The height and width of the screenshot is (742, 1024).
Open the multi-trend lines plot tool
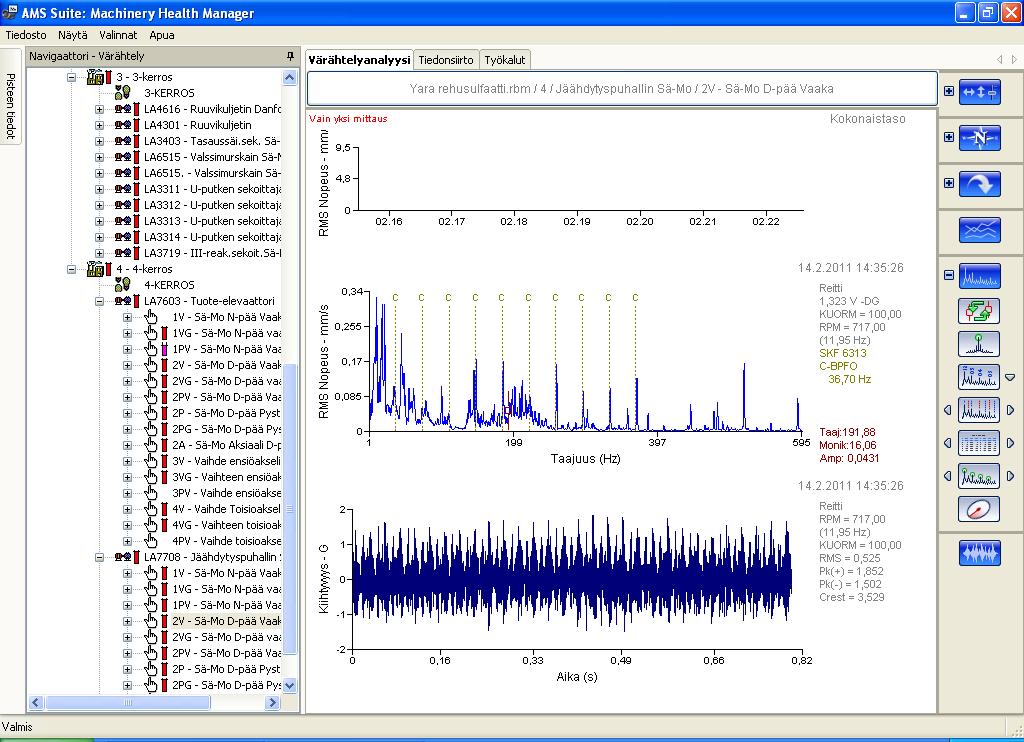click(x=980, y=230)
